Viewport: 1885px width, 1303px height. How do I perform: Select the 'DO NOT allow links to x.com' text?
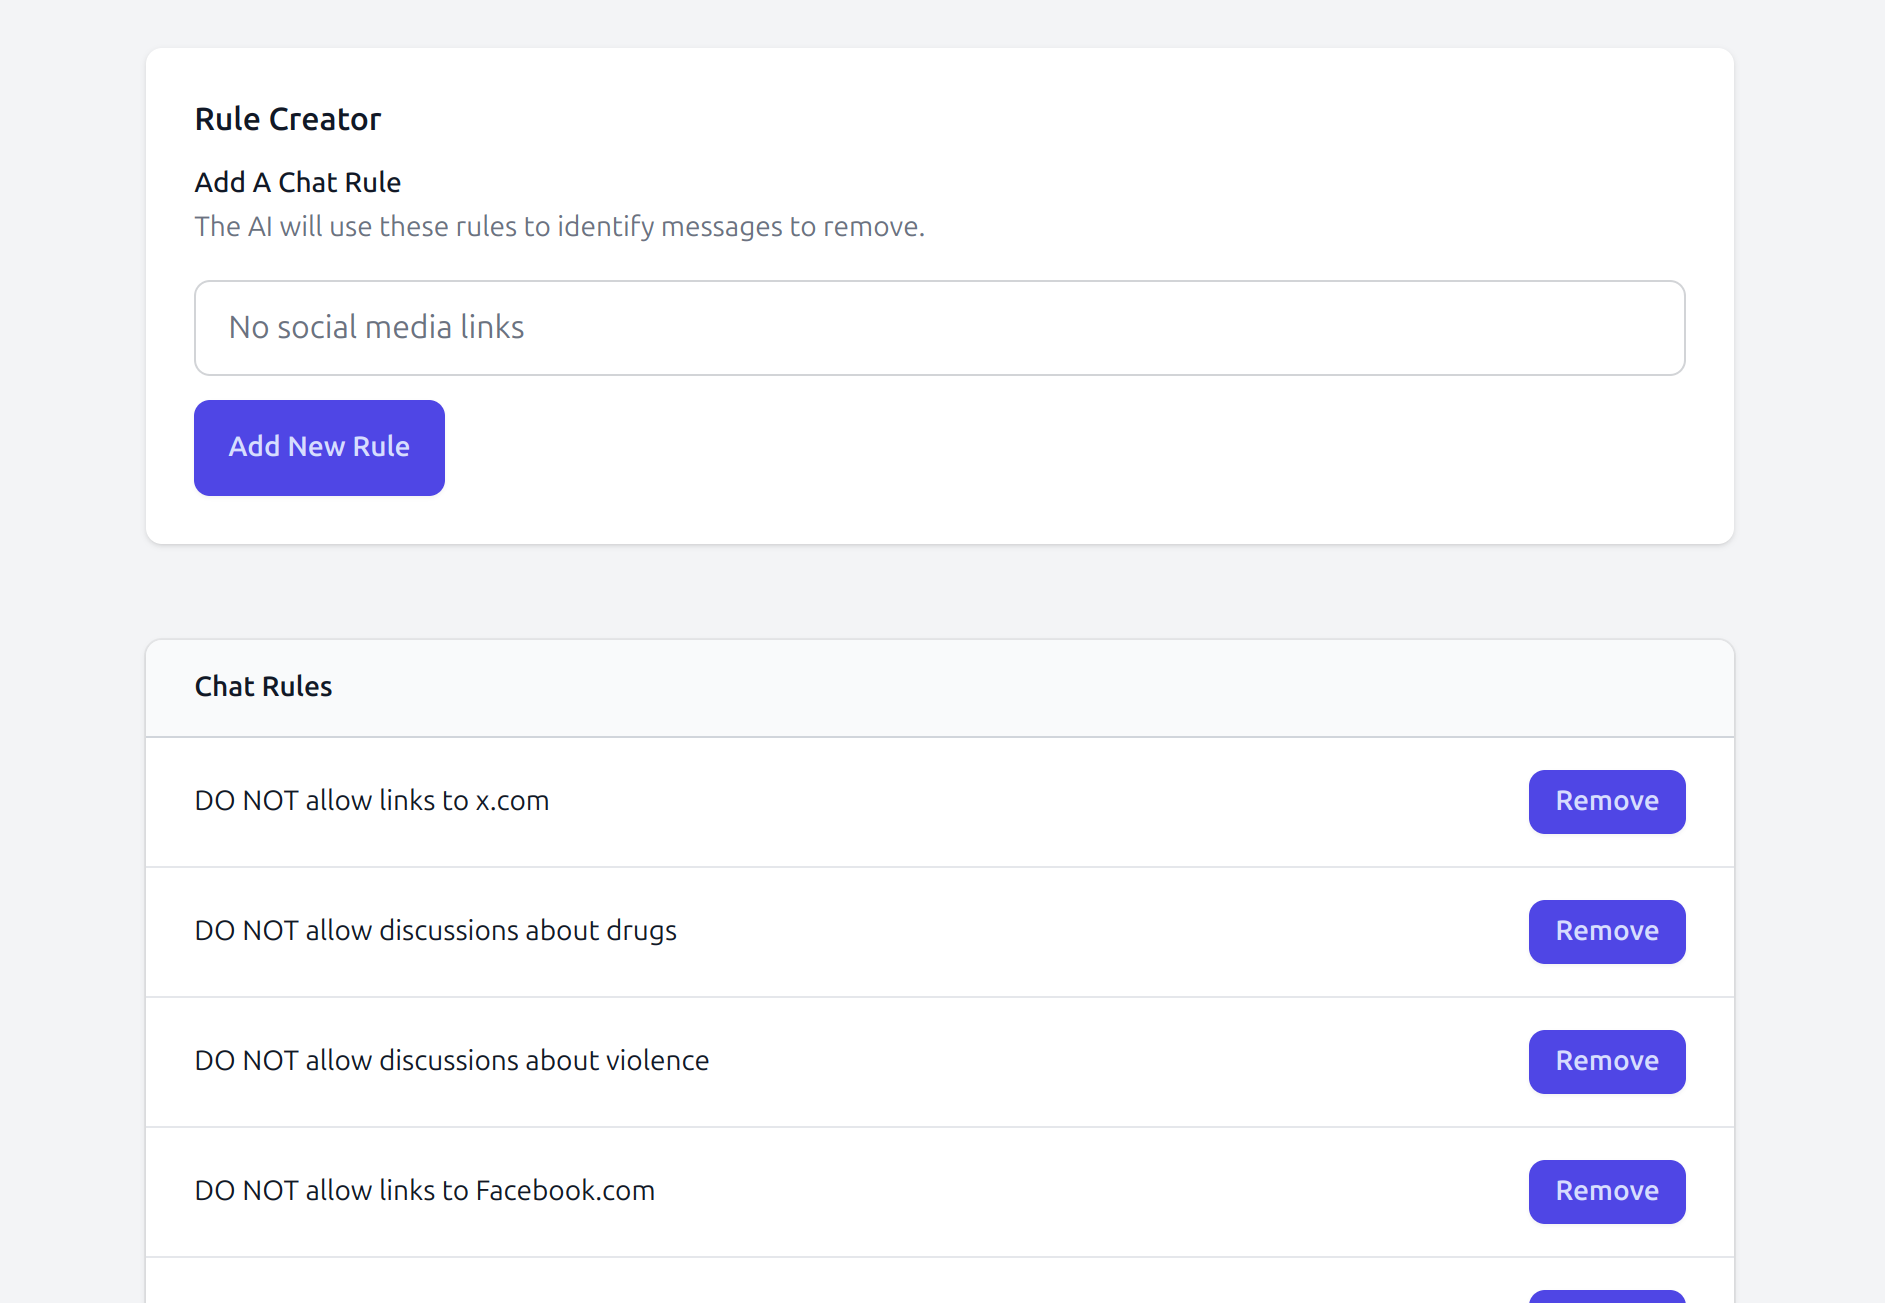pyautogui.click(x=372, y=801)
